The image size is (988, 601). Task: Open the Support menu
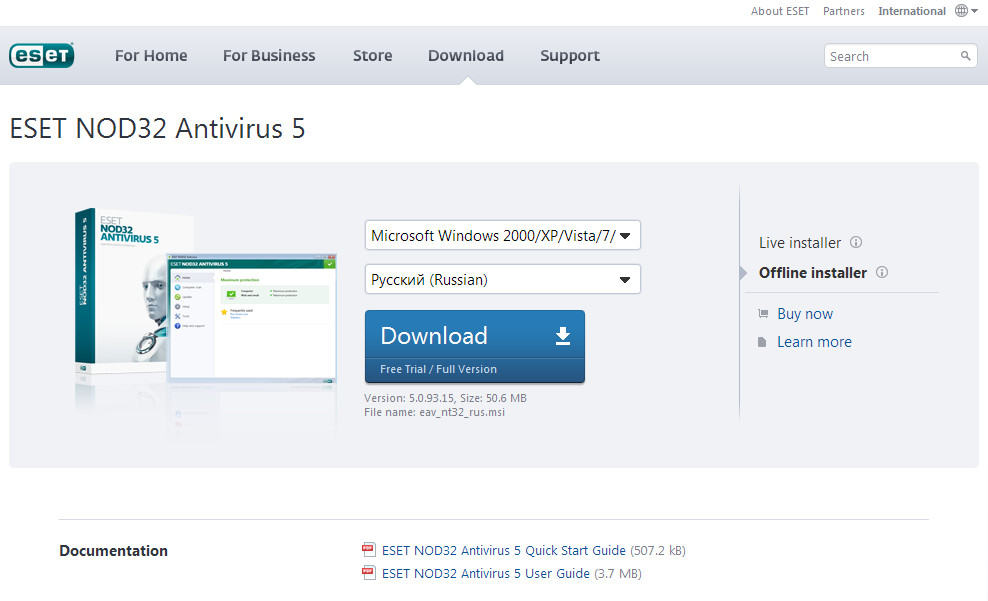(x=570, y=56)
